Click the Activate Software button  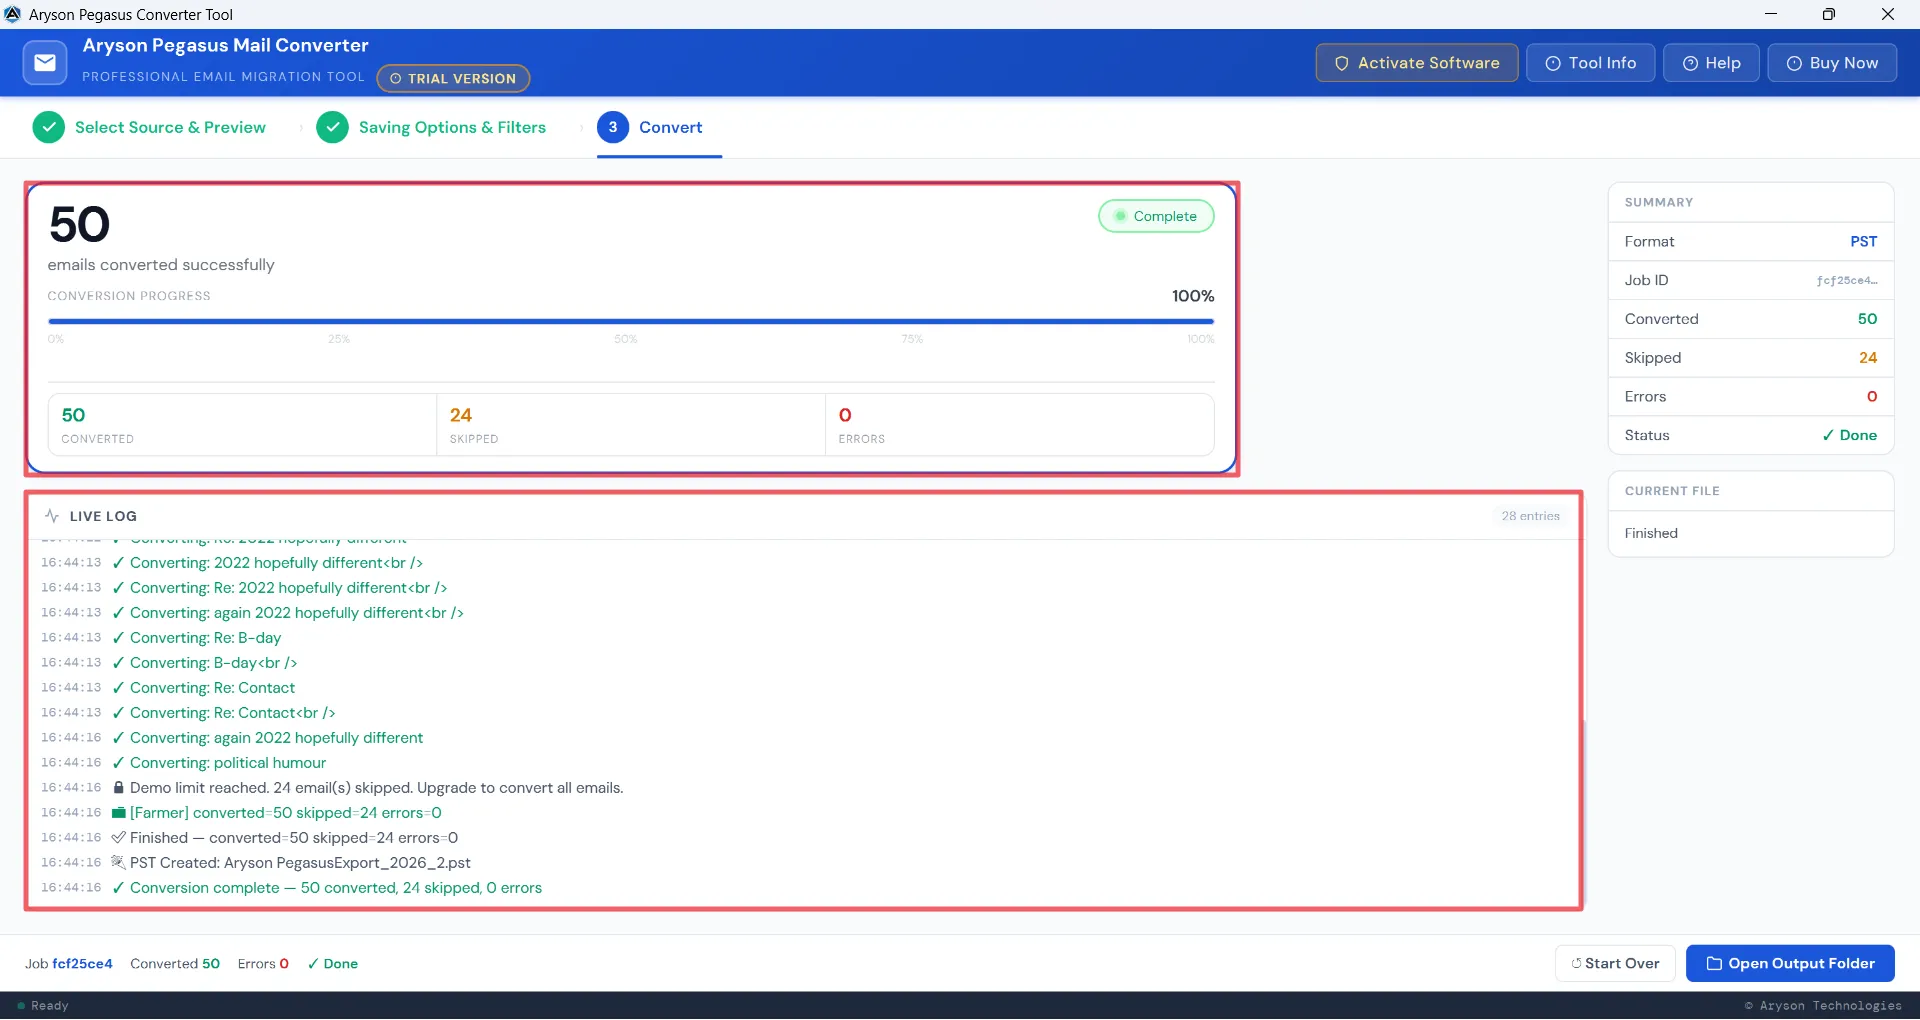(1417, 63)
